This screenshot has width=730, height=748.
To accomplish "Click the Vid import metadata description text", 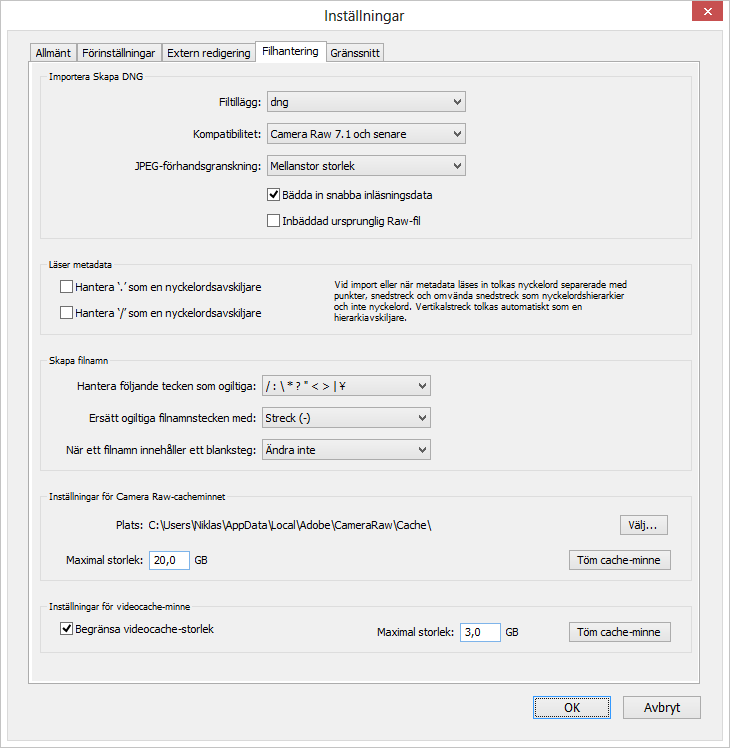I will 480,301.
